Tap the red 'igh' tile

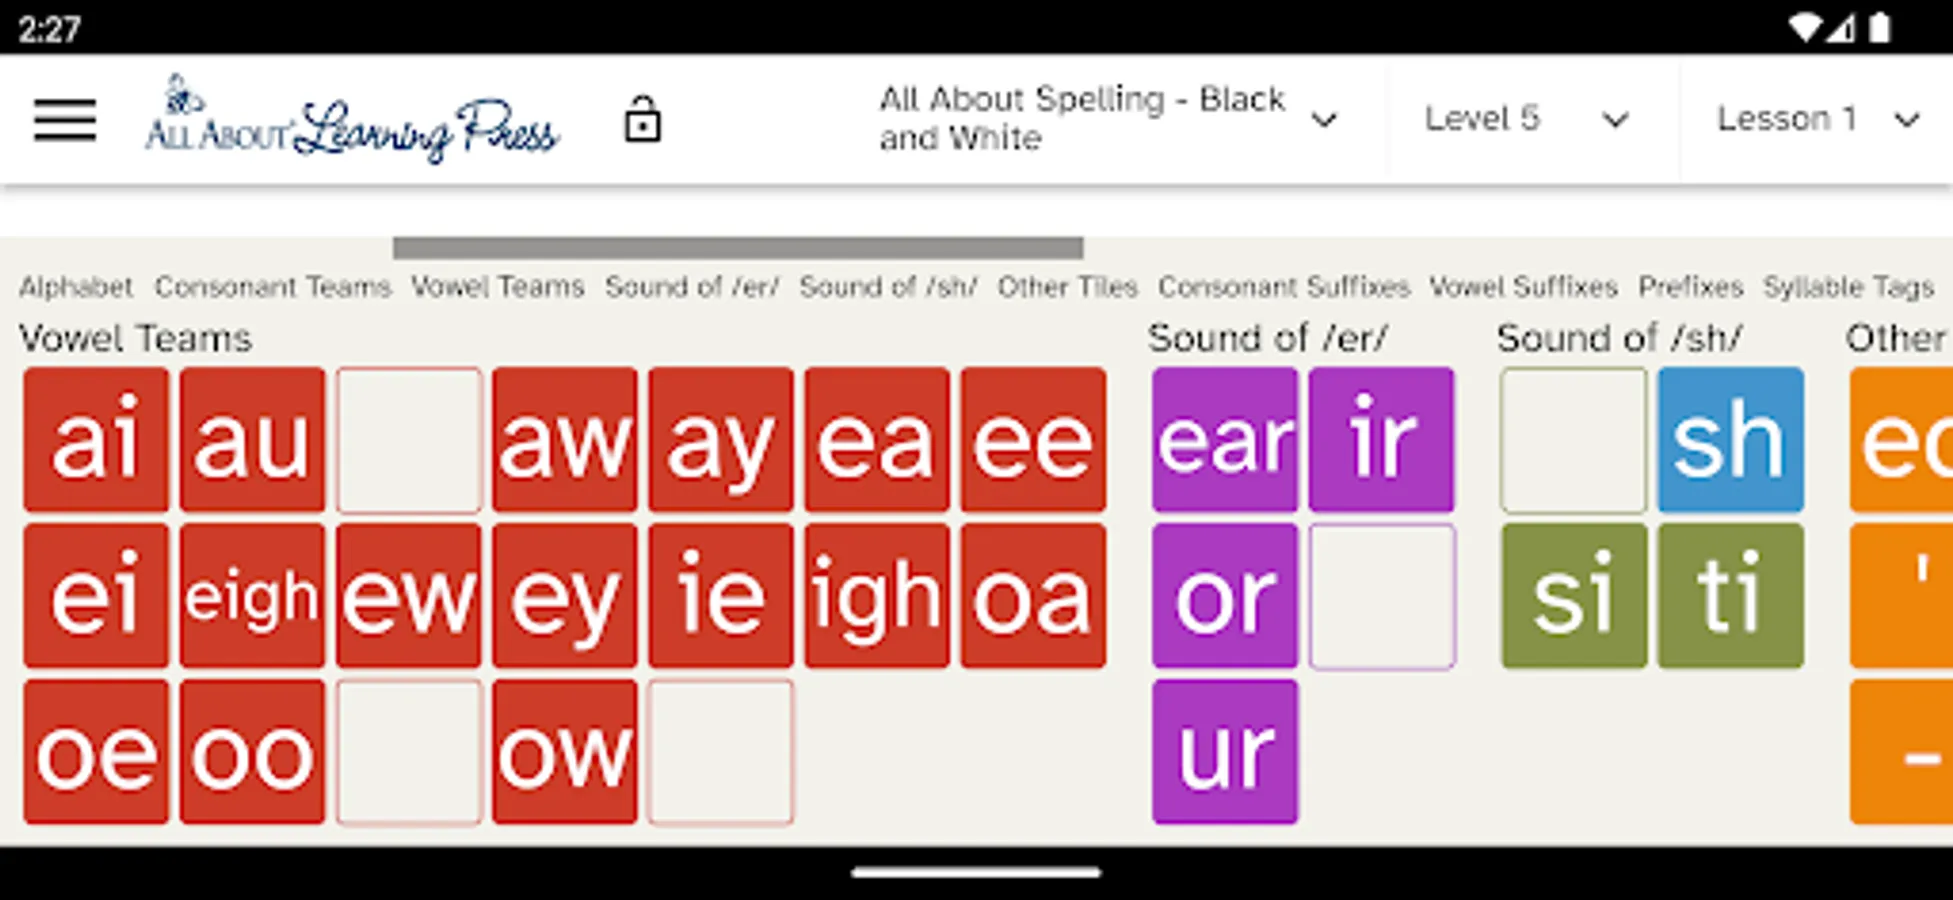[x=877, y=596]
